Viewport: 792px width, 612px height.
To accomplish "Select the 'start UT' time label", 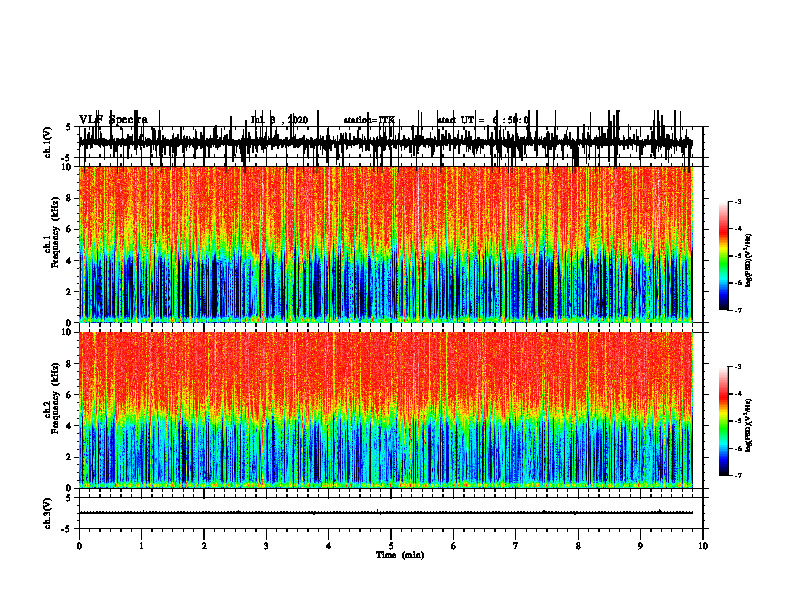I will (483, 120).
